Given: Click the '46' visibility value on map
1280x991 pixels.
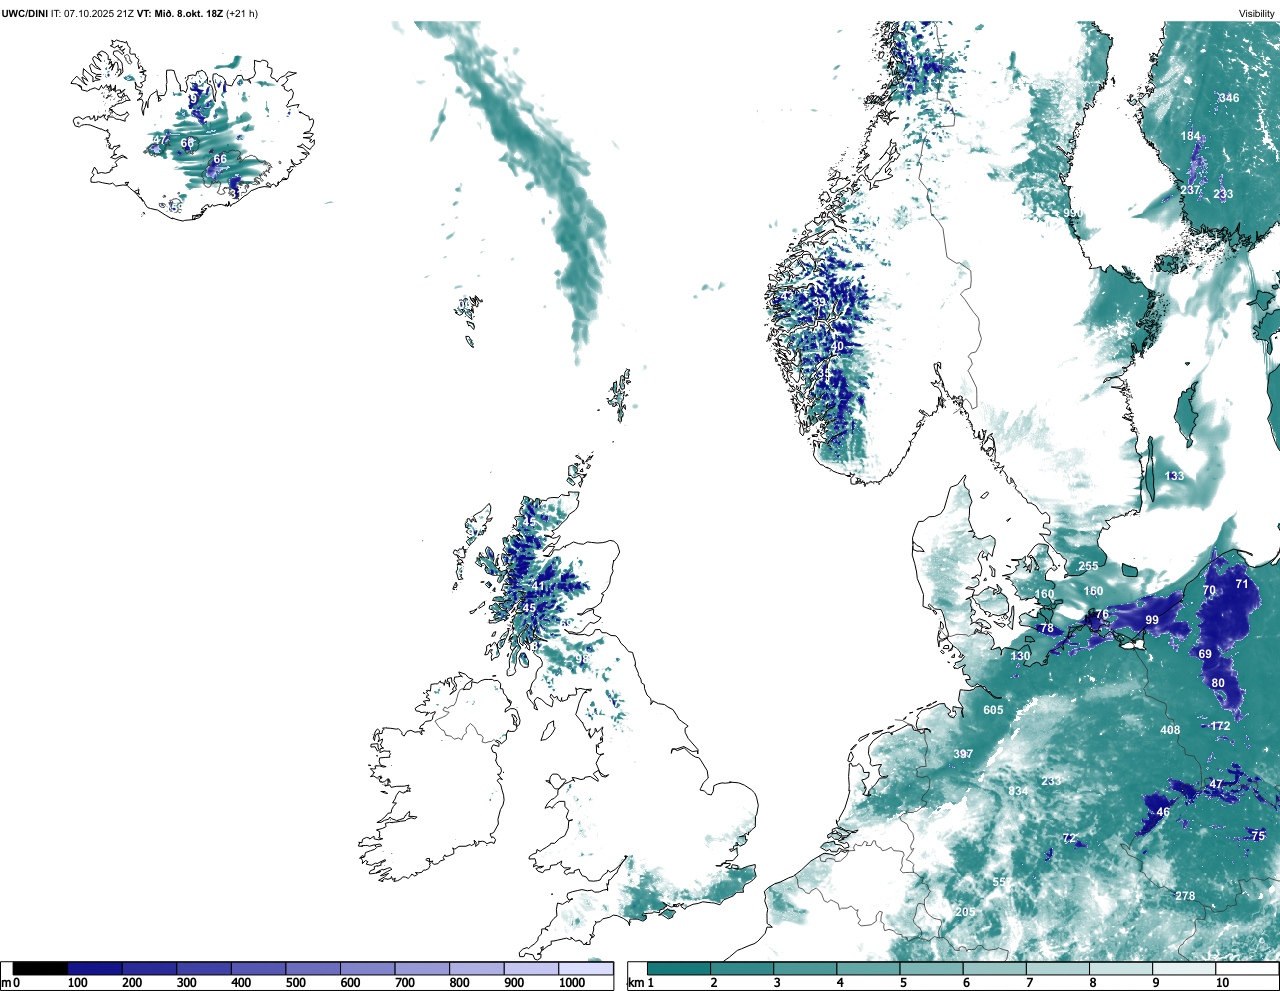Looking at the screenshot, I should point(1163,812).
